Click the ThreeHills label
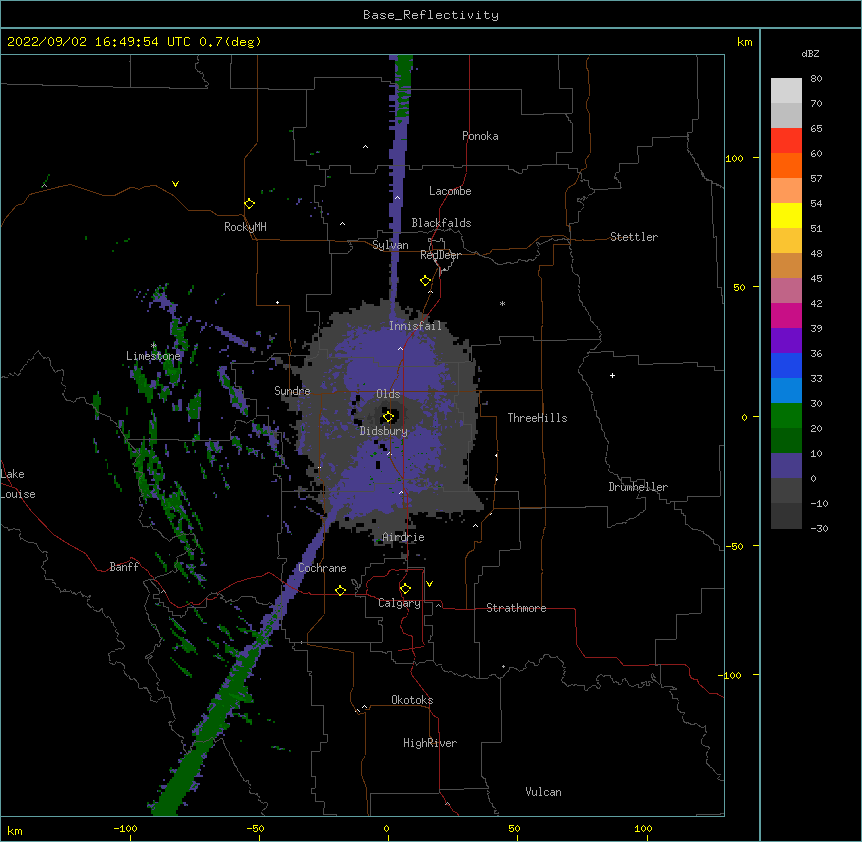The width and height of the screenshot is (862, 842). click(x=537, y=418)
